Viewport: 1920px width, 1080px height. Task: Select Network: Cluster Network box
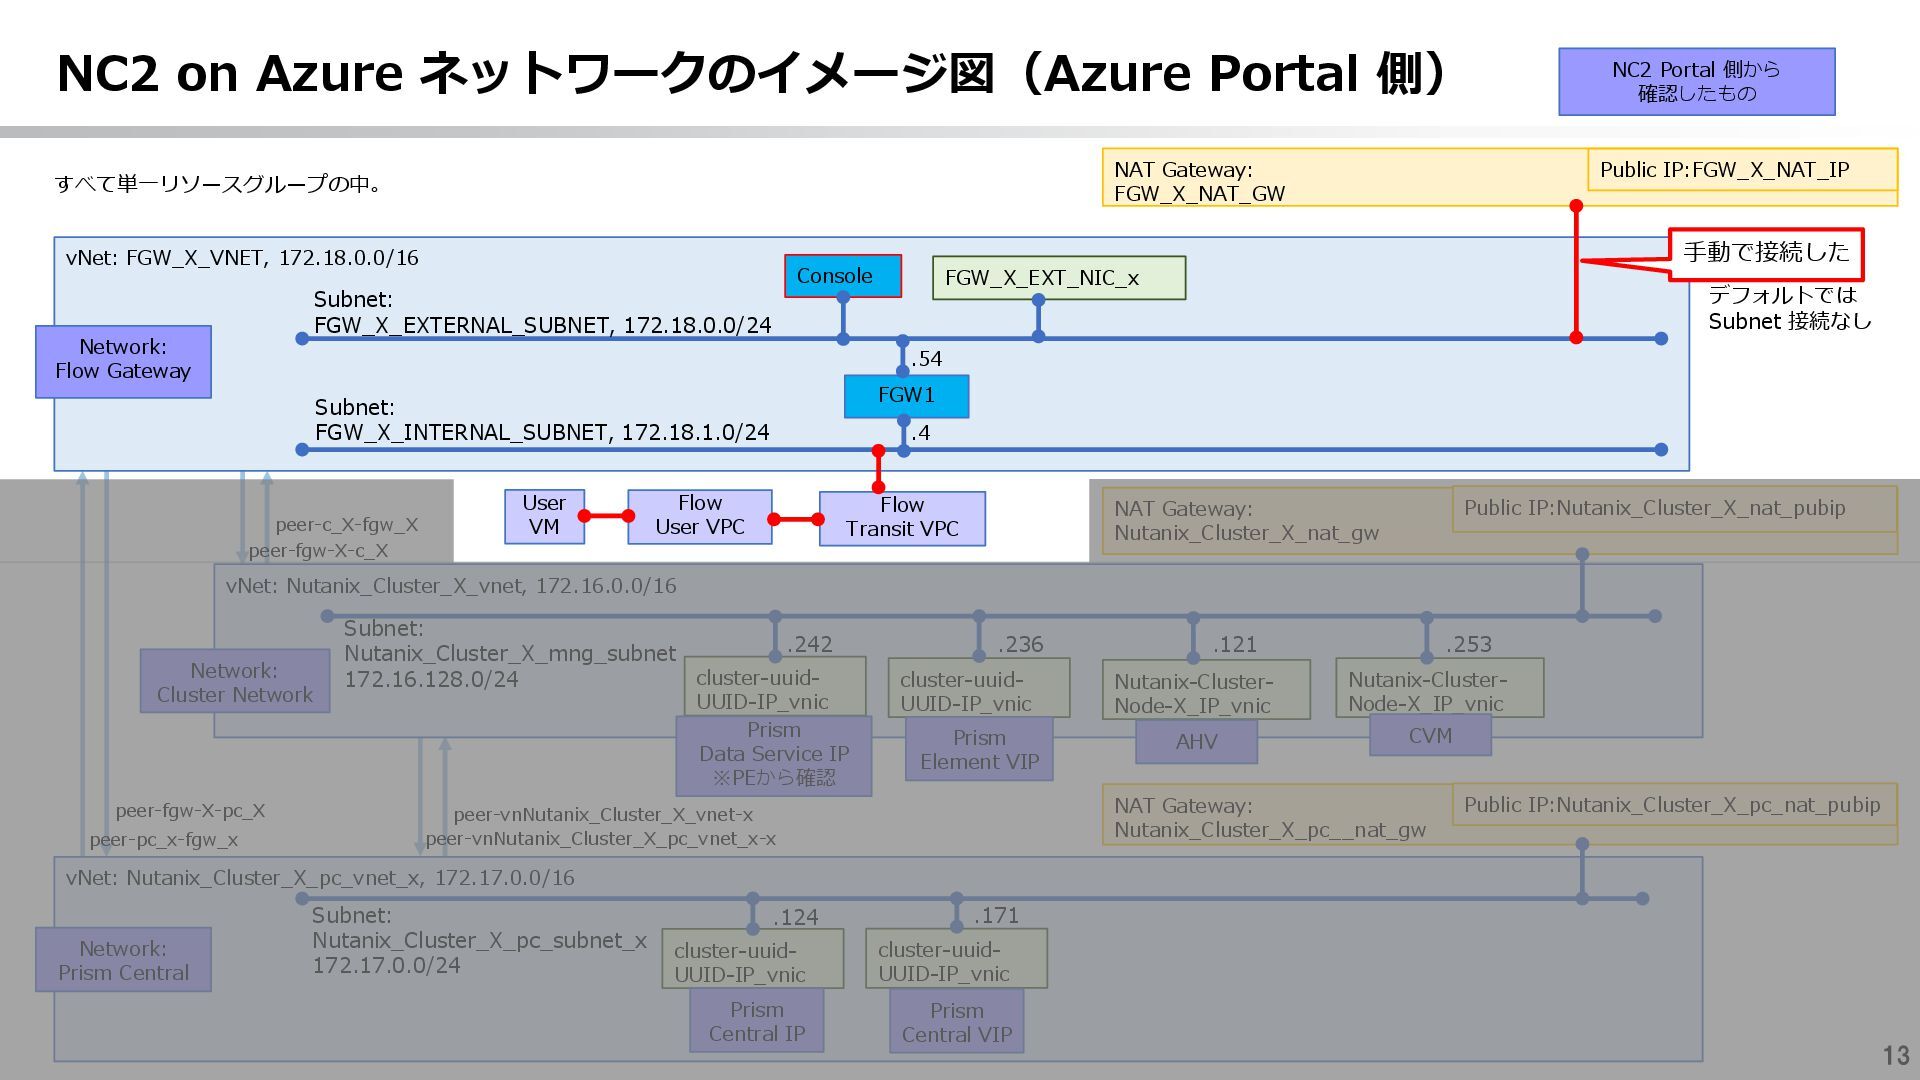coord(235,682)
